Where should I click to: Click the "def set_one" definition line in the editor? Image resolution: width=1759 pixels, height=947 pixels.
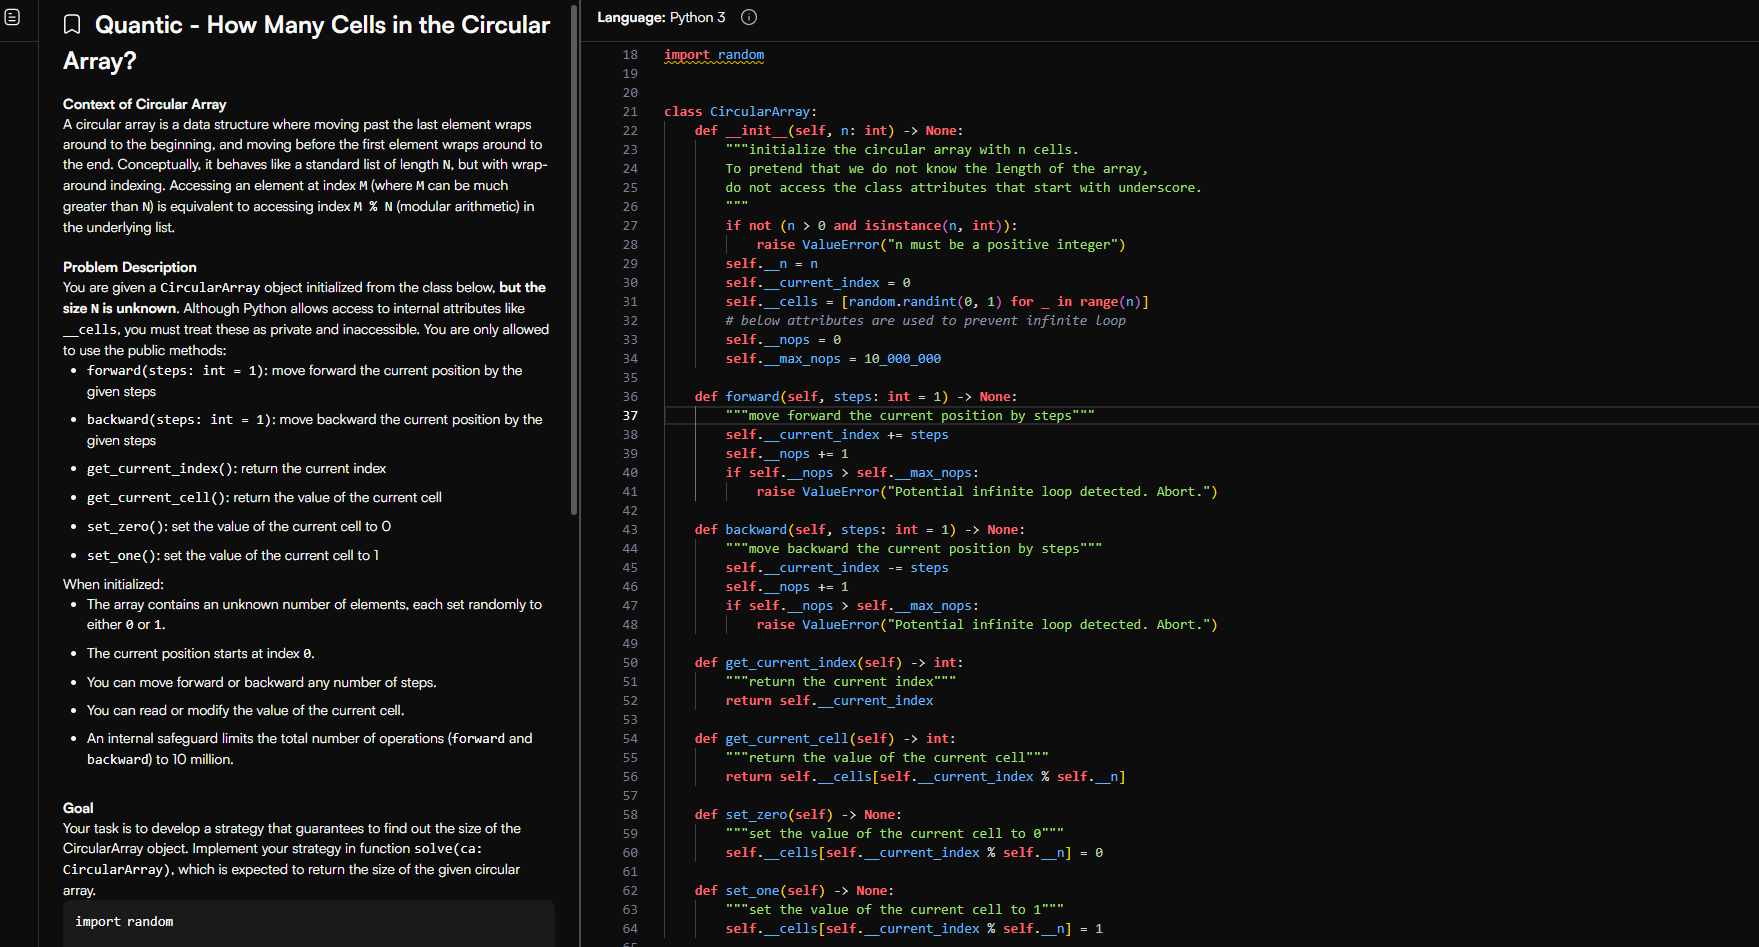(x=793, y=891)
